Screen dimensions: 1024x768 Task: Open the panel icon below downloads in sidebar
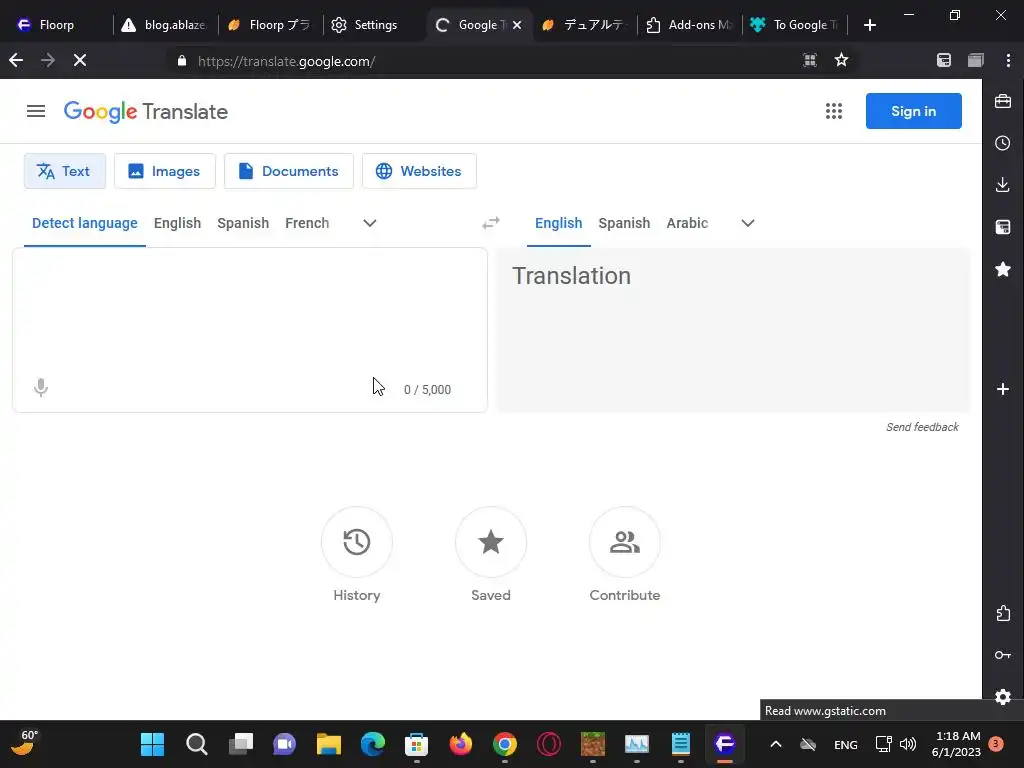click(1003, 227)
